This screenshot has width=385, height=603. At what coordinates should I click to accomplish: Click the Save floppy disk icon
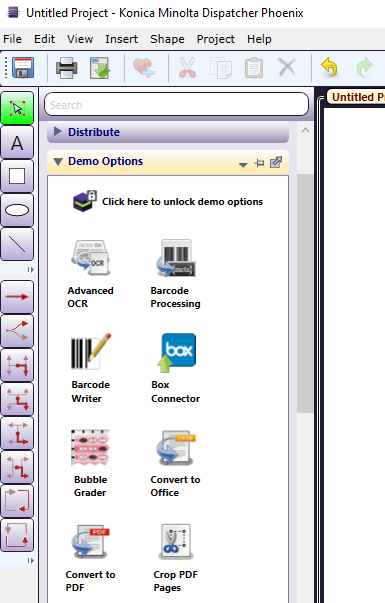(x=23, y=68)
